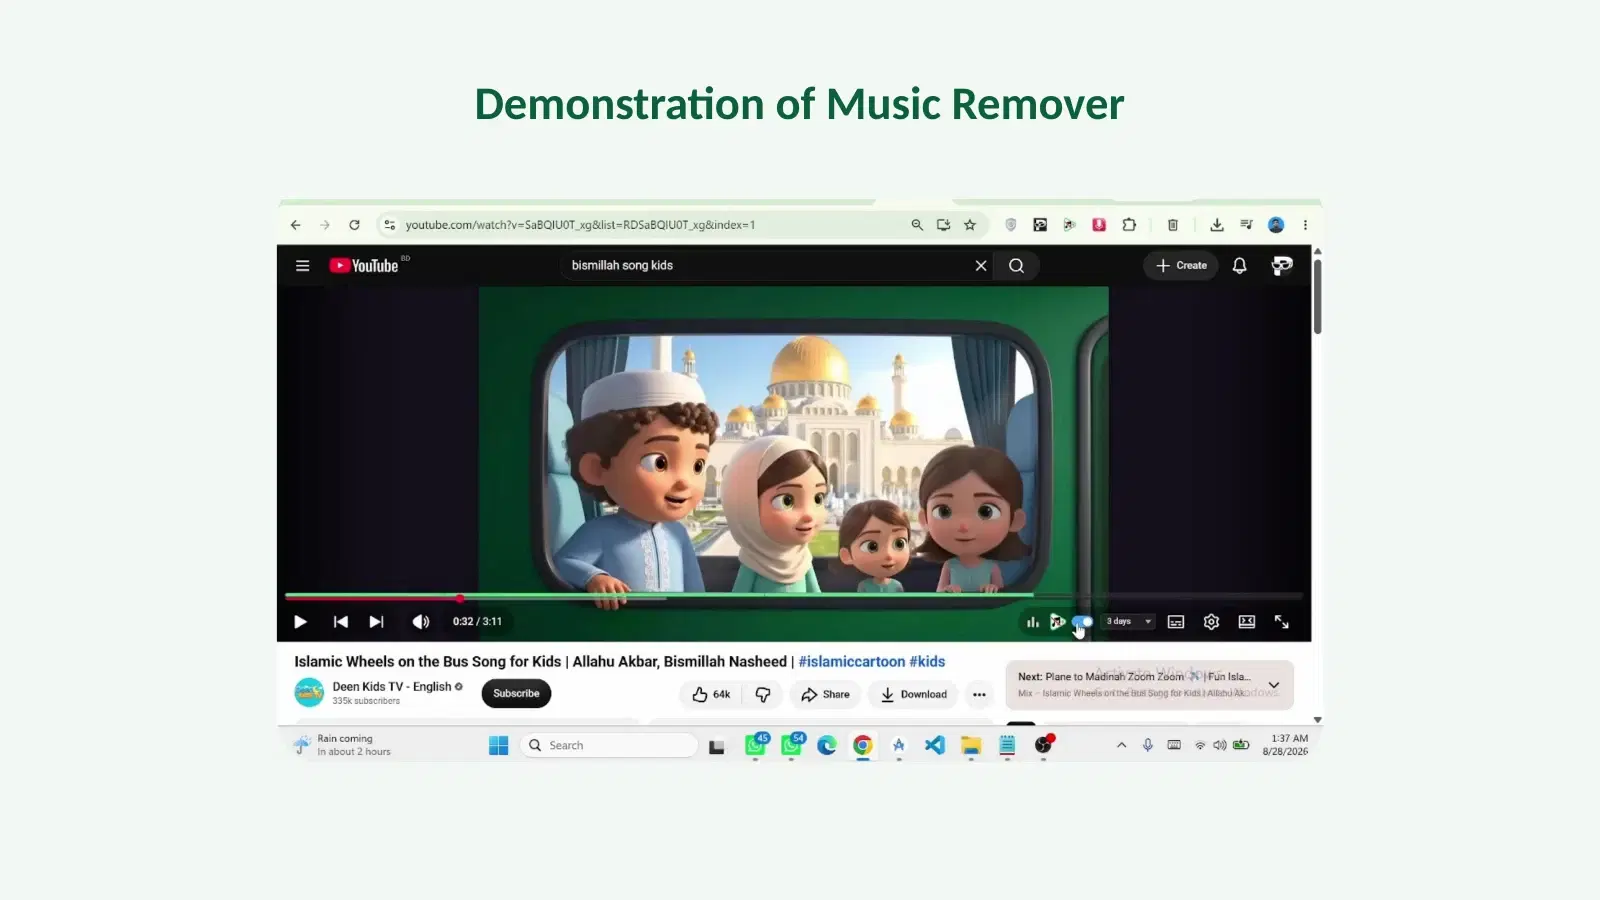Open video settings gear
1600x900 pixels.
click(x=1212, y=622)
